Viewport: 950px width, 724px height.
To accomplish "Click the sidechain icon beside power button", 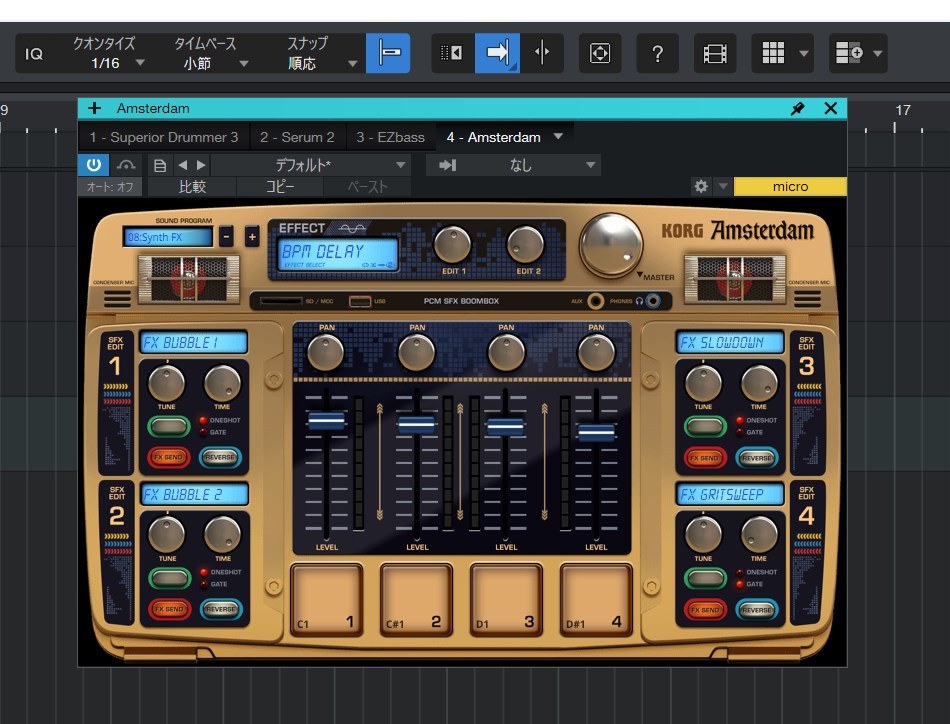I will pyautogui.click(x=125, y=165).
